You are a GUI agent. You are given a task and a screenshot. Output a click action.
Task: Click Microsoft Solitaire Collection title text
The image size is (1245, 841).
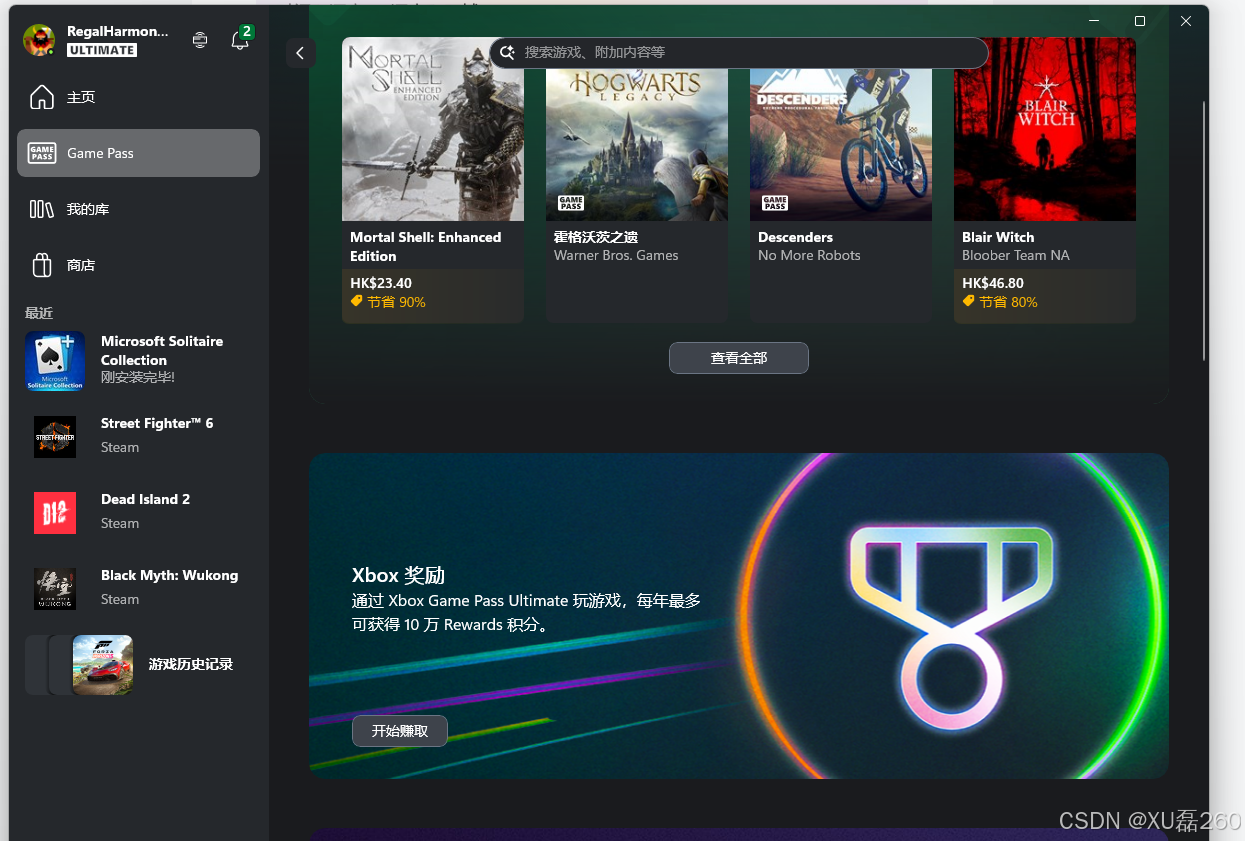(x=162, y=350)
